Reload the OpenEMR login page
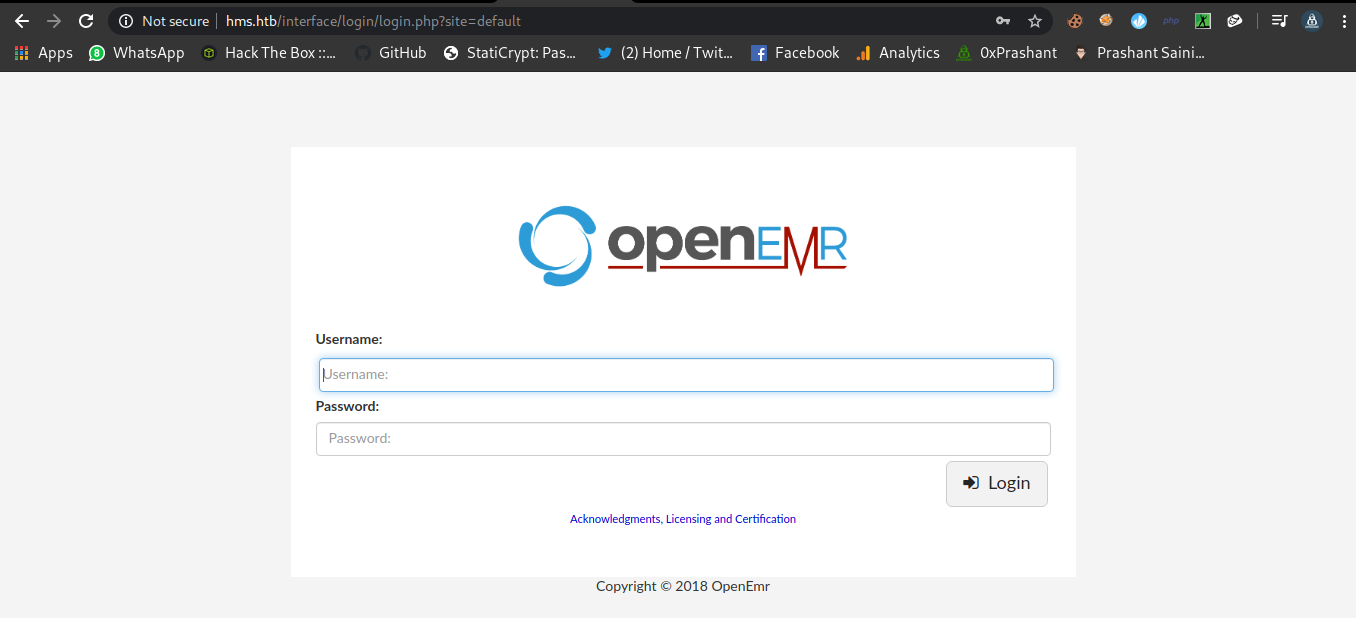 pyautogui.click(x=86, y=21)
